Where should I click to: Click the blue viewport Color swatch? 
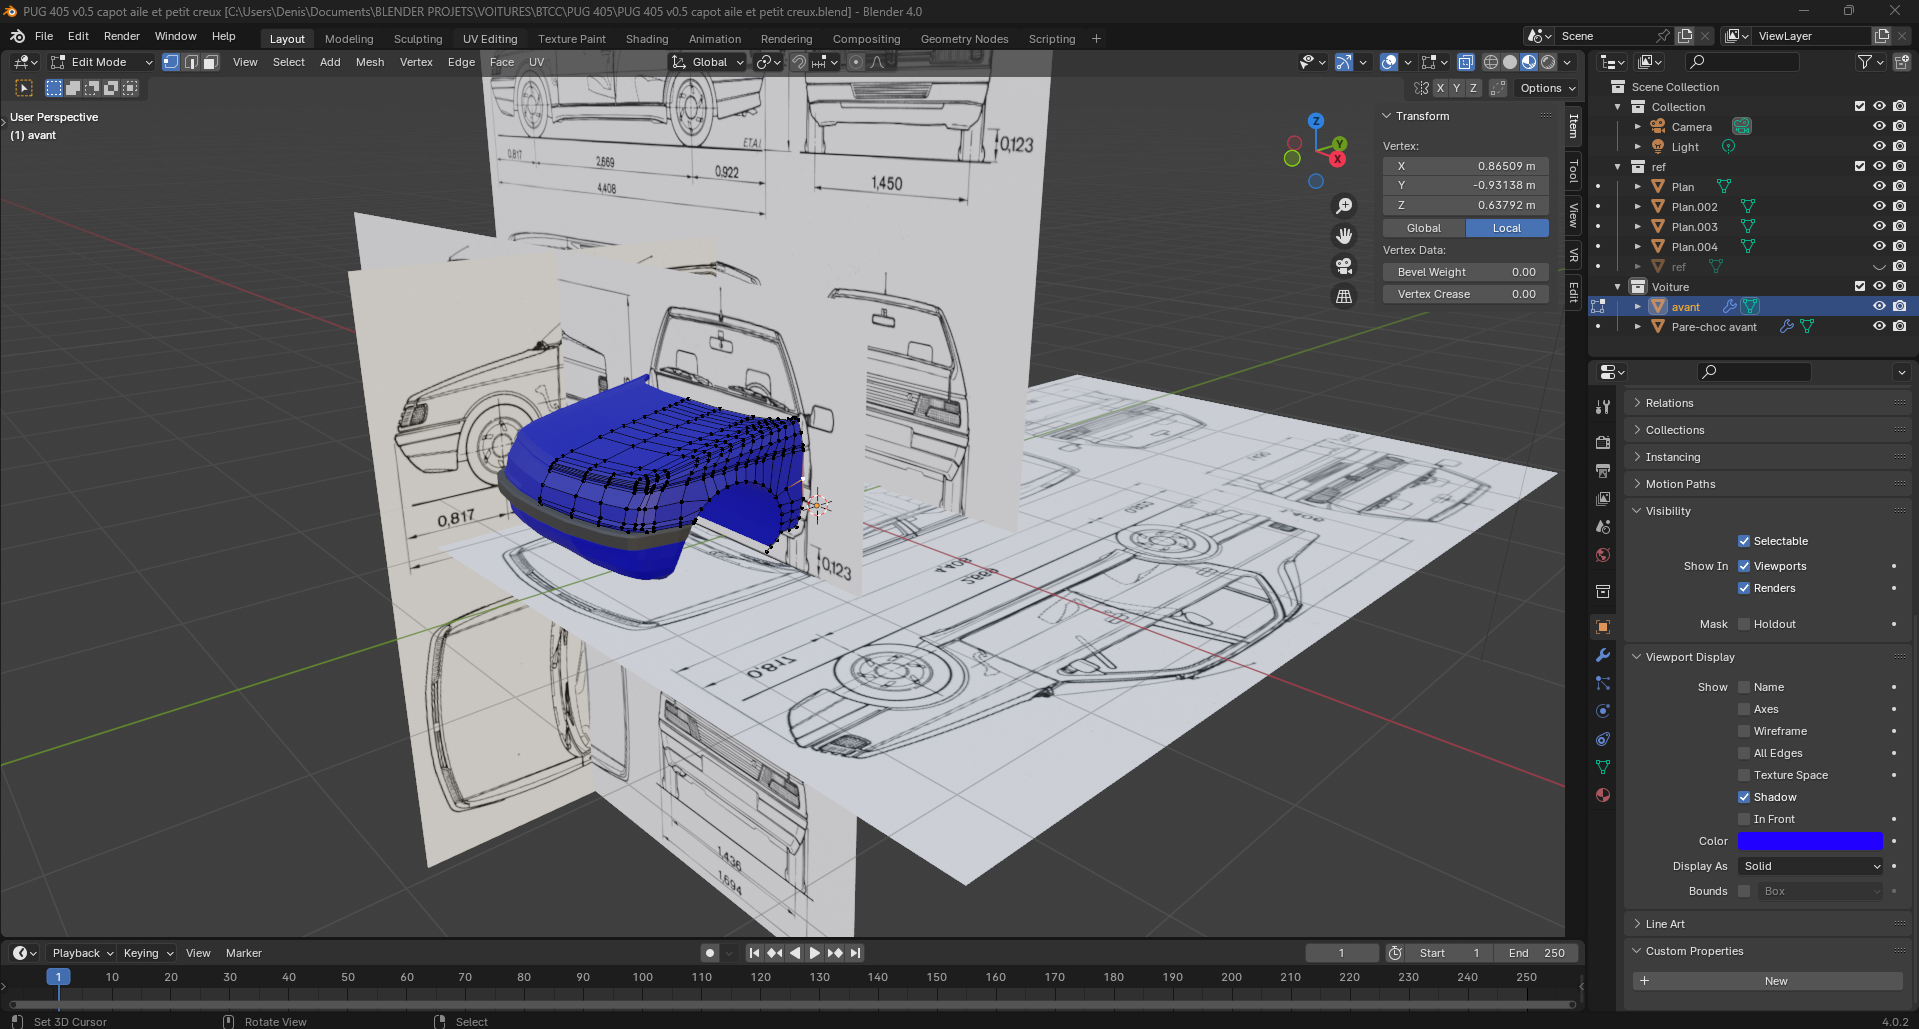[1810, 841]
